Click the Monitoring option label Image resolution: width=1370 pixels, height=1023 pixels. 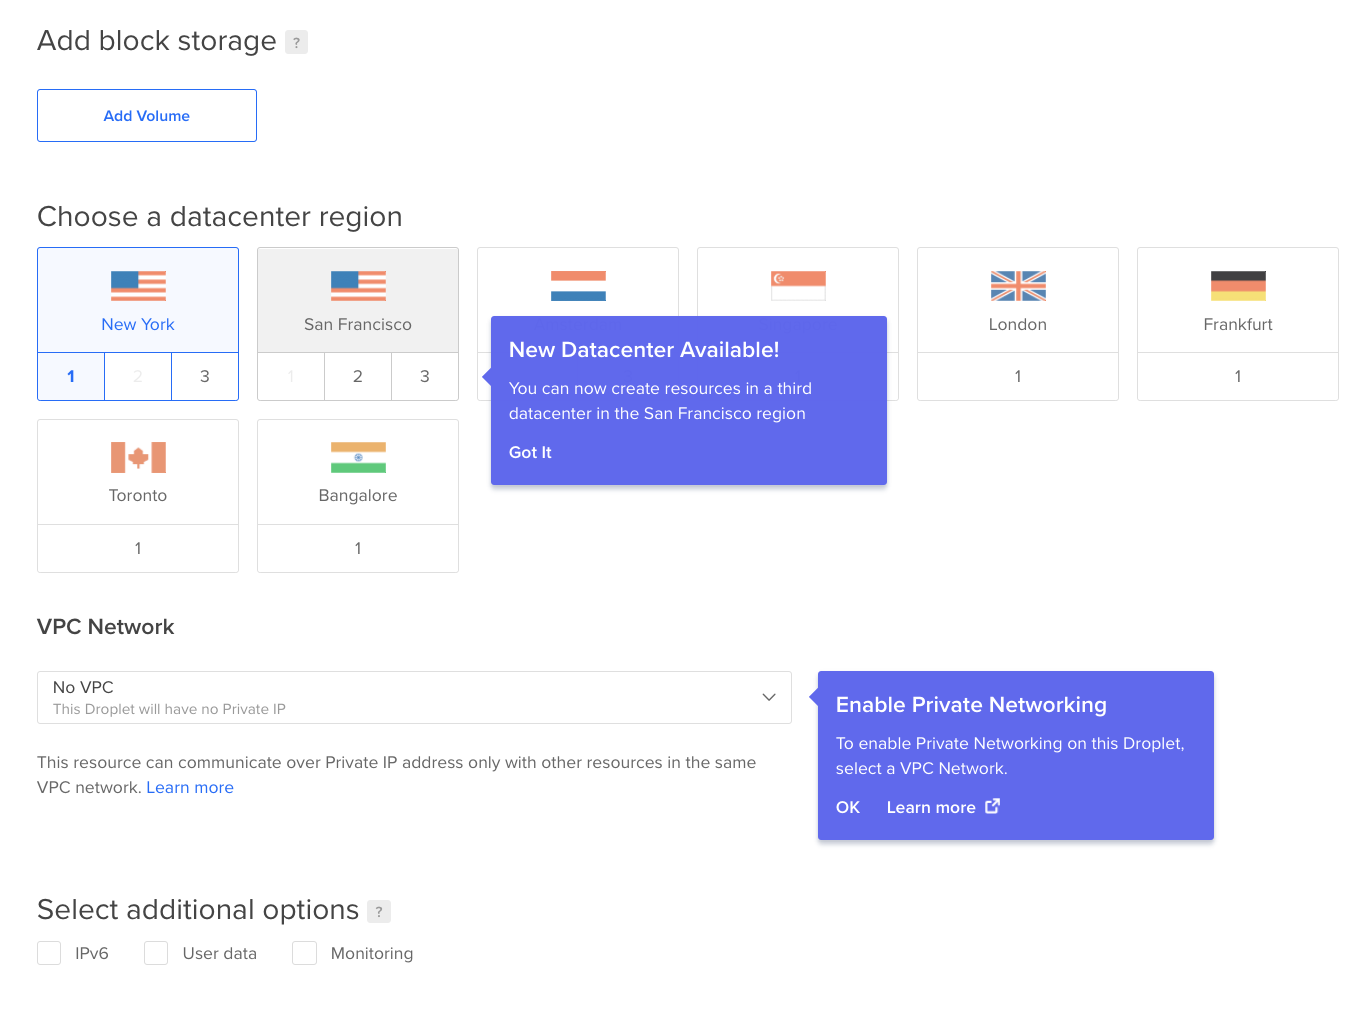[372, 954]
